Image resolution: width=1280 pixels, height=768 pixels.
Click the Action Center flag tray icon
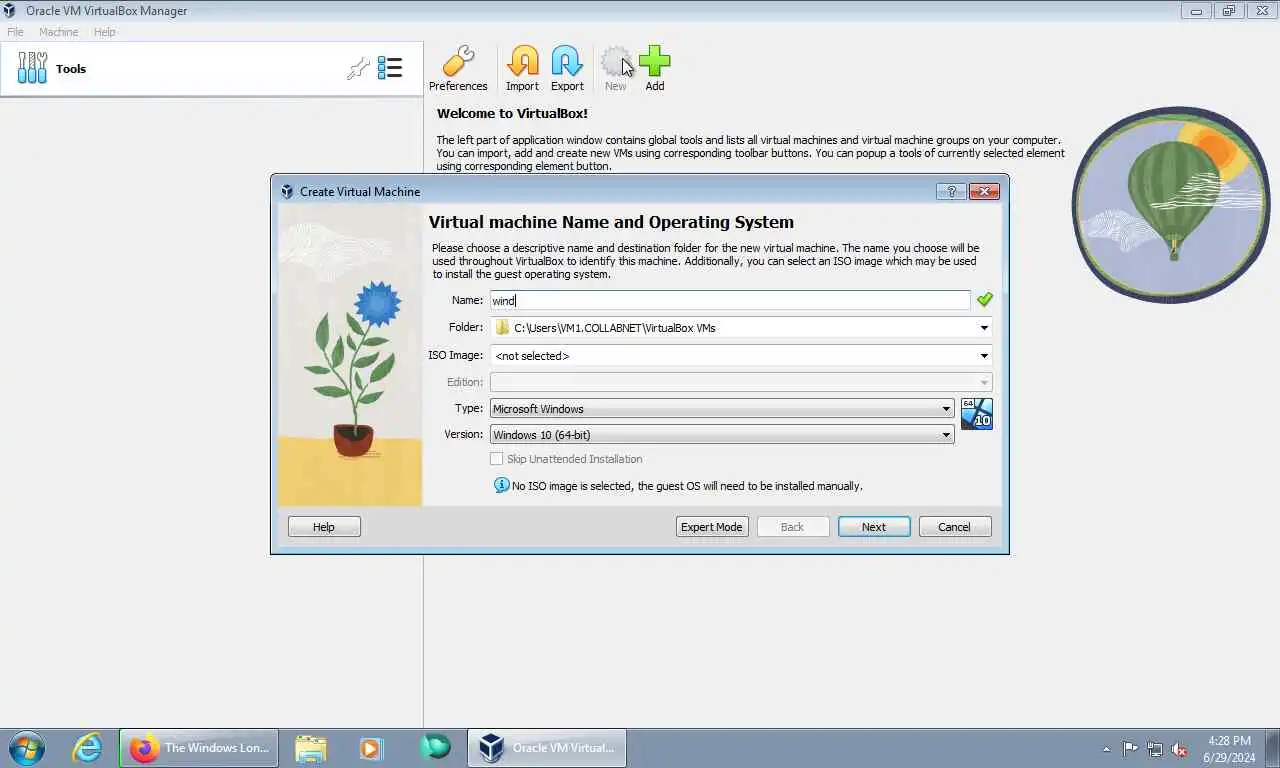1130,748
